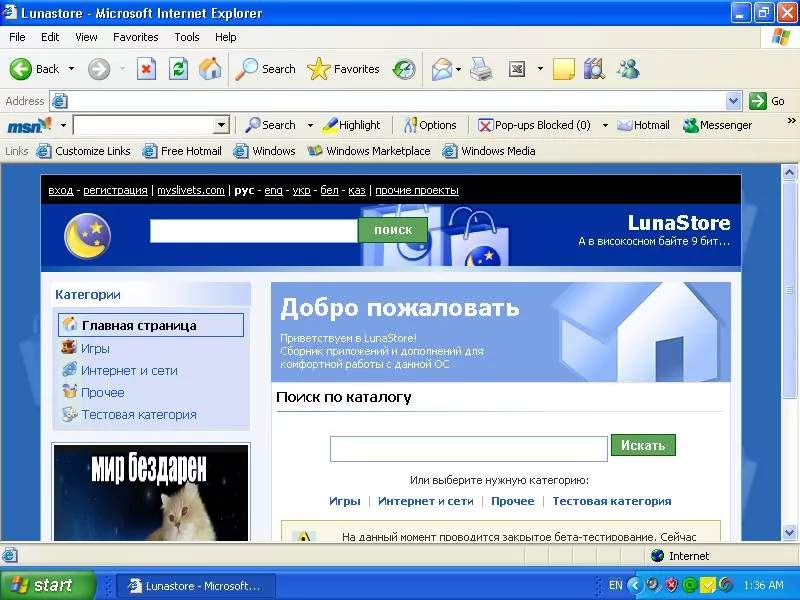Open the Research books icon

pos(594,69)
